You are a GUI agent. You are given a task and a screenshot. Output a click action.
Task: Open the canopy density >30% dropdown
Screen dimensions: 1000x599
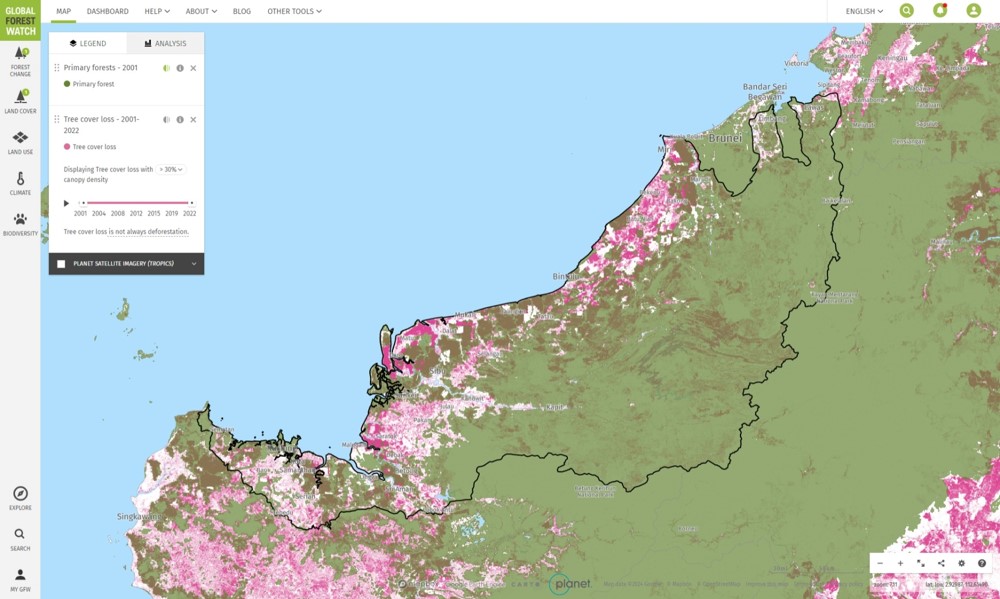click(x=171, y=170)
